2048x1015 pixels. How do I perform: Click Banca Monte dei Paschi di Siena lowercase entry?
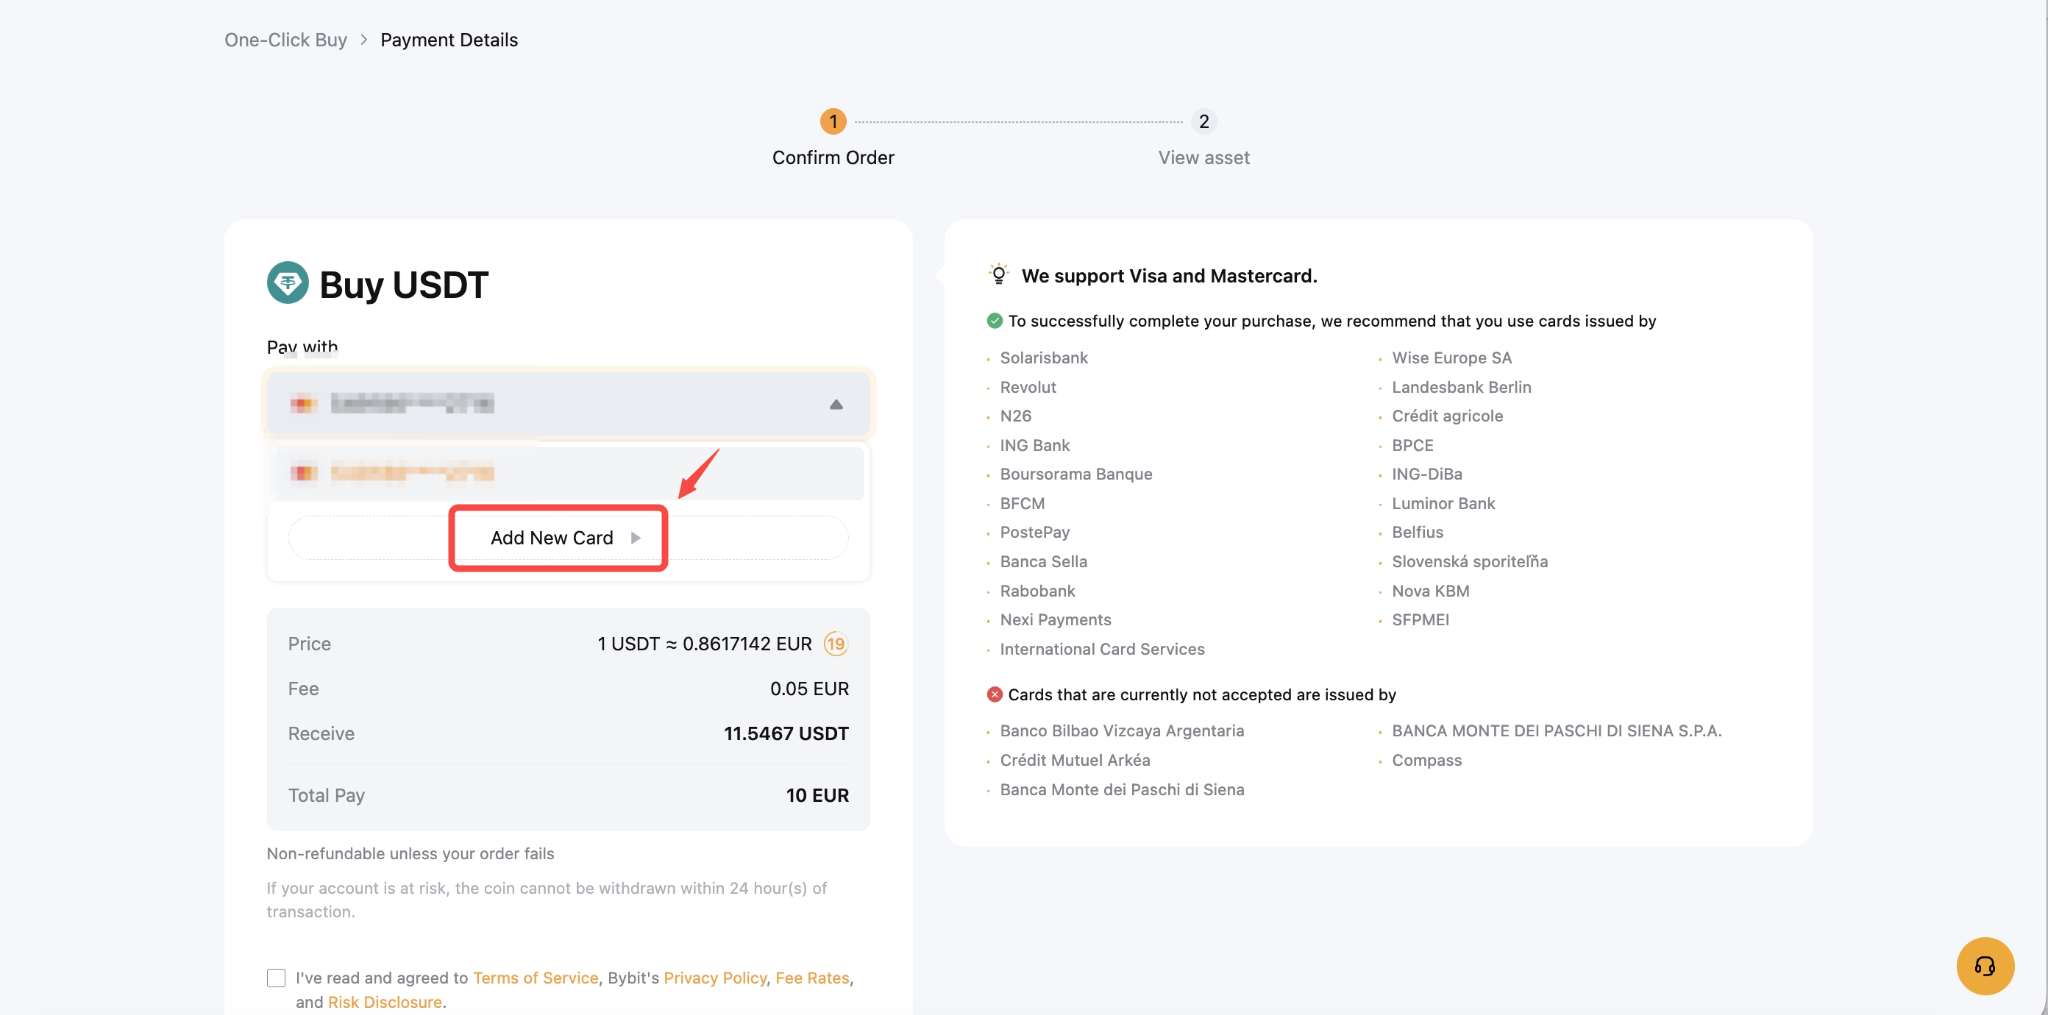(x=1122, y=790)
